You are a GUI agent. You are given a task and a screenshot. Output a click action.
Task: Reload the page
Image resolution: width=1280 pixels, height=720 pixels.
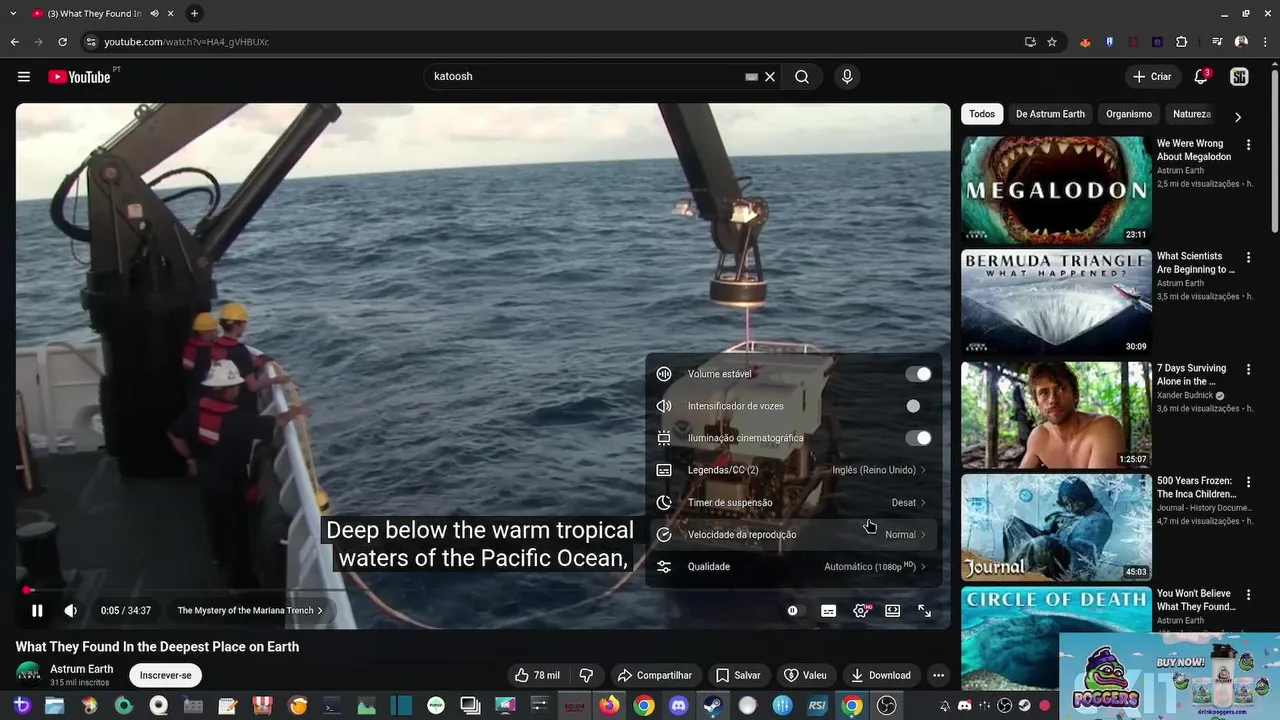[x=62, y=42]
